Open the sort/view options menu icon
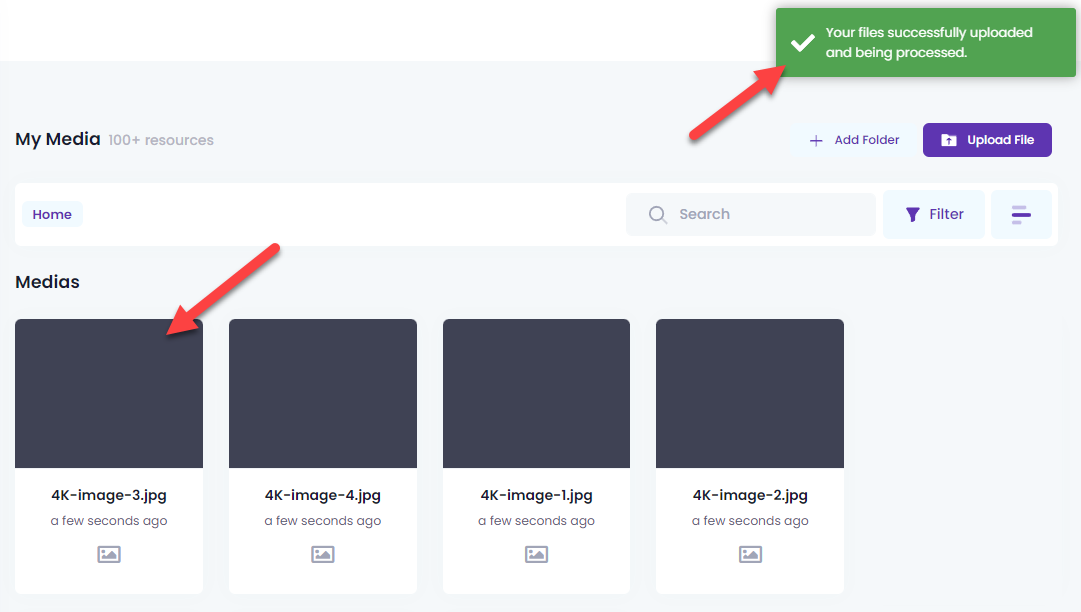The width and height of the screenshot is (1081, 612). point(1021,214)
